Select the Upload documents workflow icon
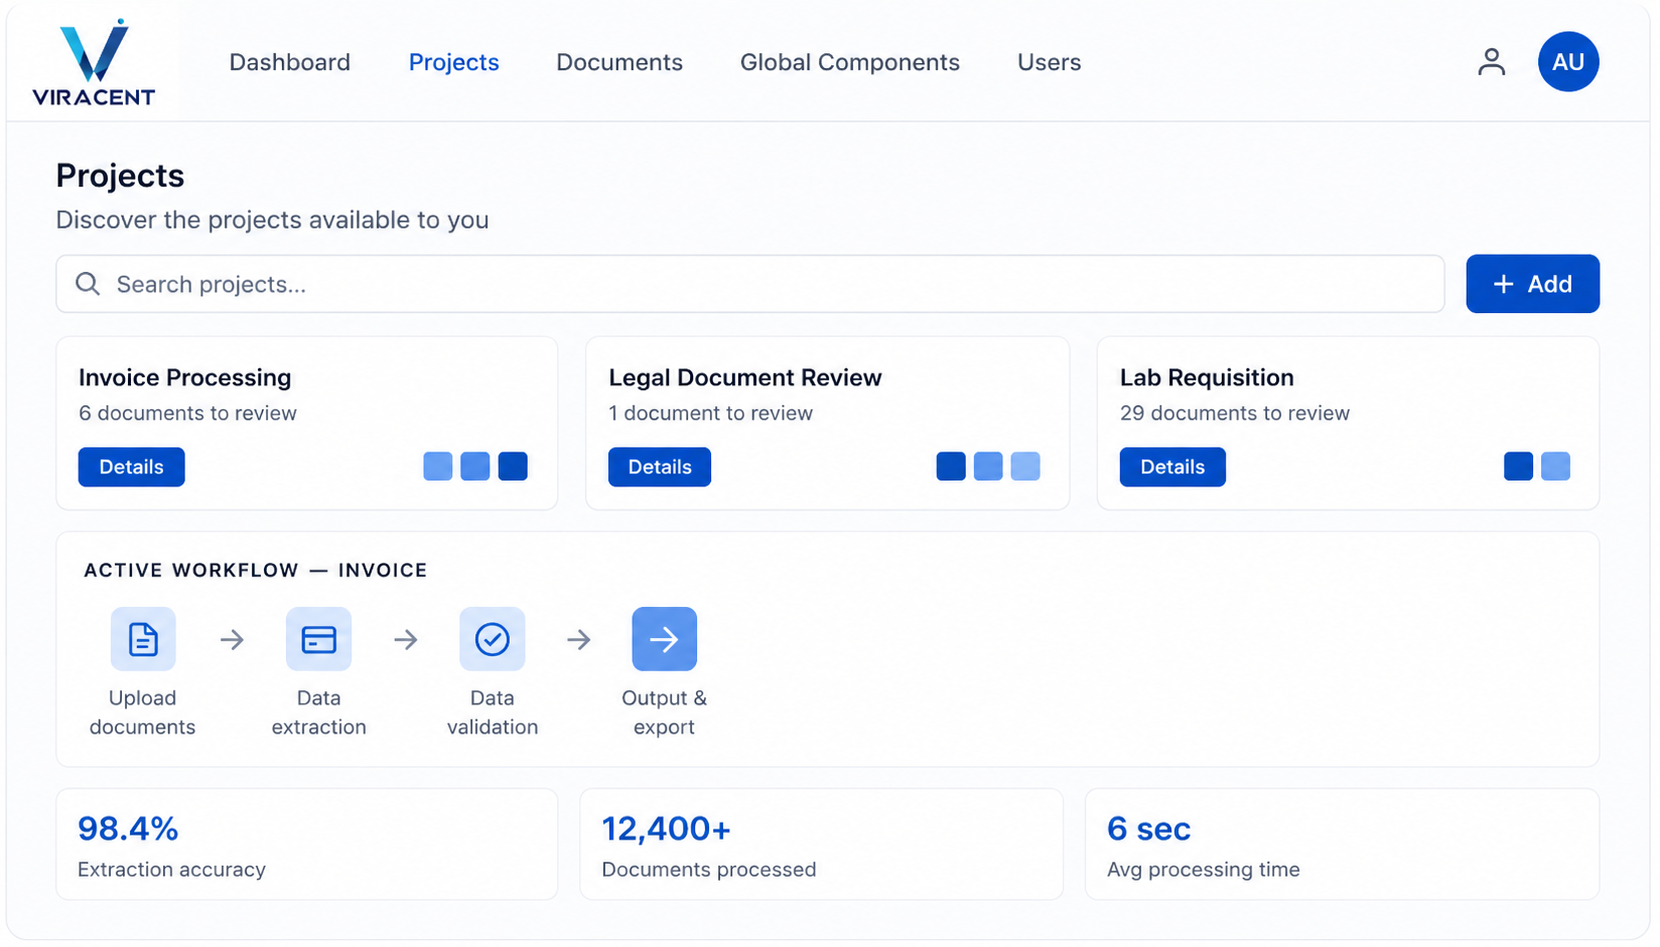The height and width of the screenshot is (947, 1660). pyautogui.click(x=143, y=639)
